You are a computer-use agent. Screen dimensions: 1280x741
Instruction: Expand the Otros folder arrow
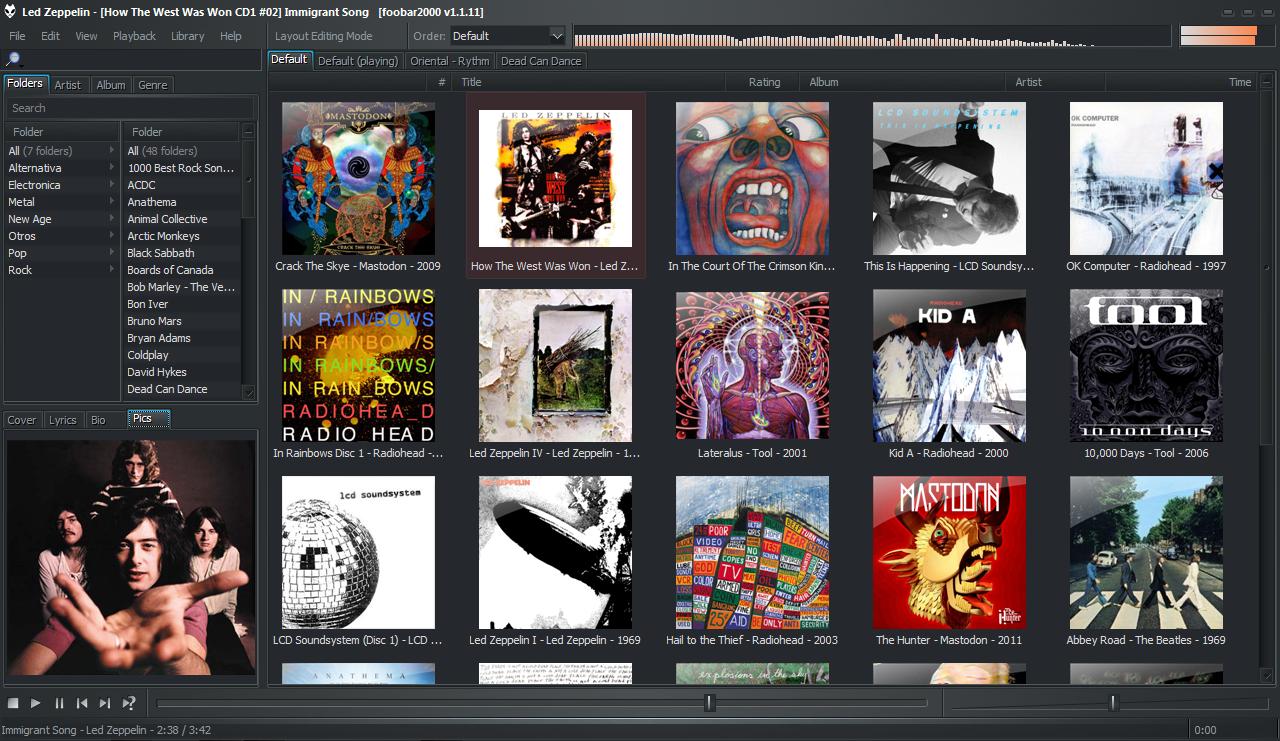click(x=111, y=236)
